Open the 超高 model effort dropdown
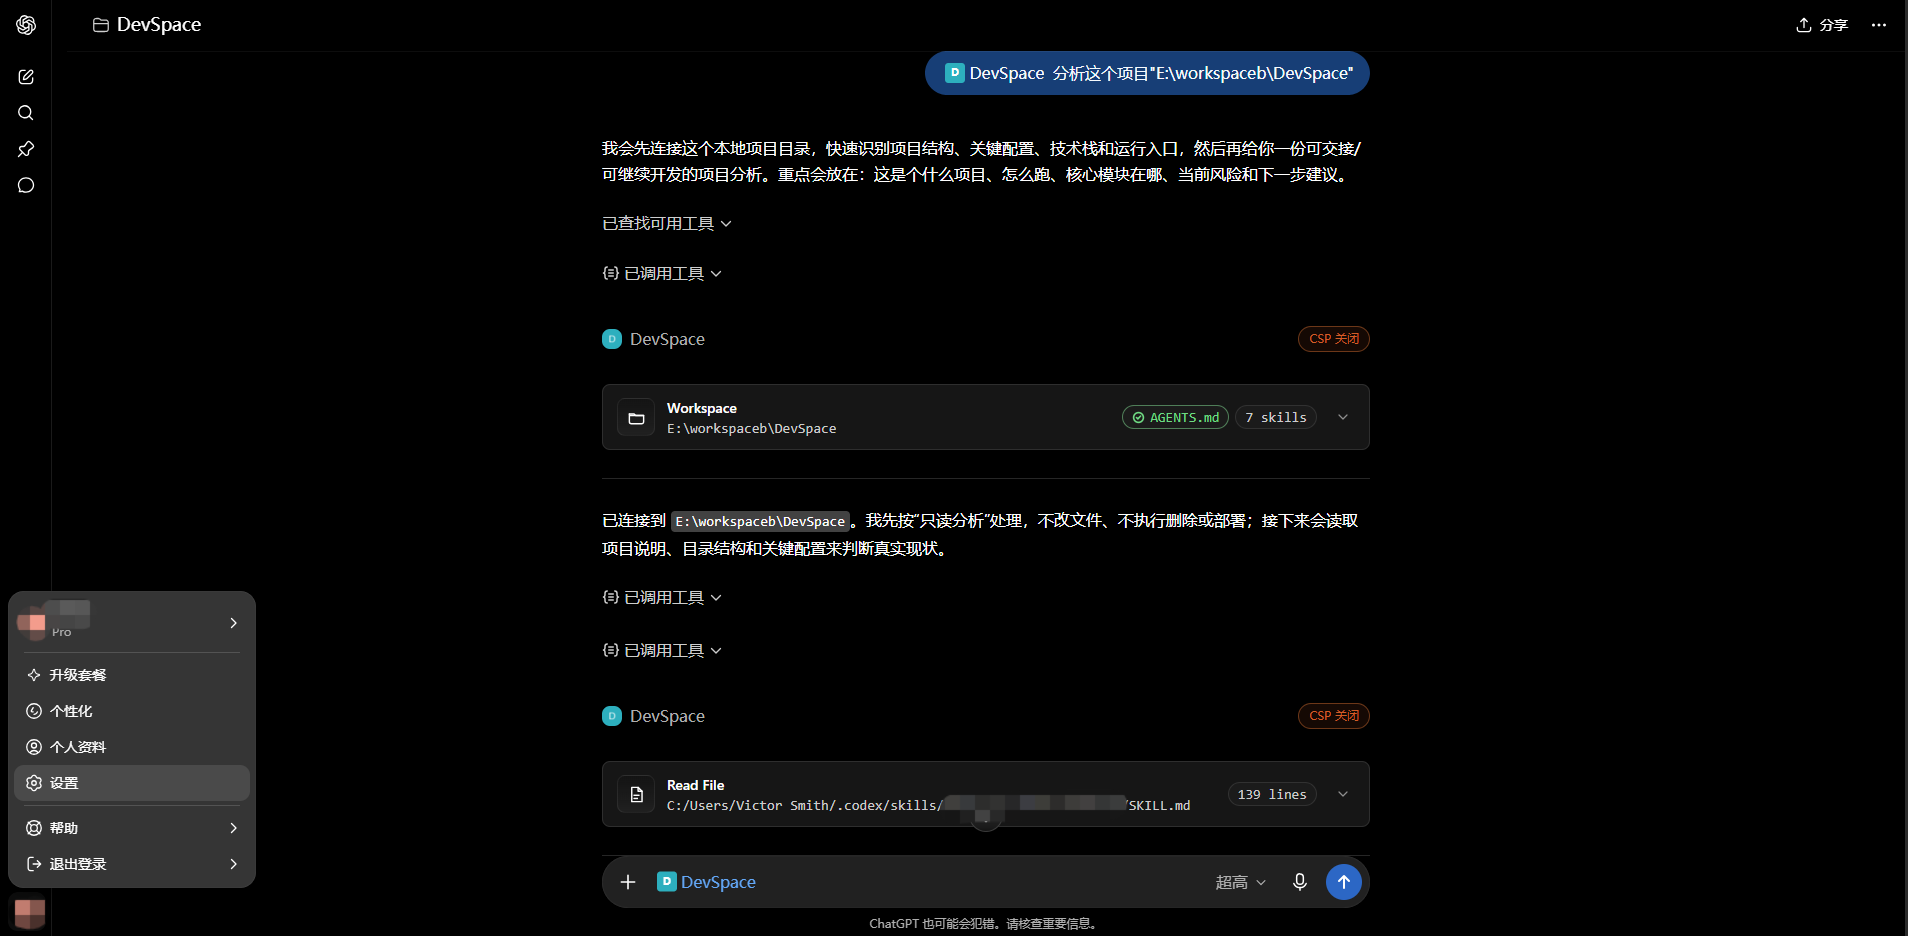The height and width of the screenshot is (936, 1908). coord(1241,882)
